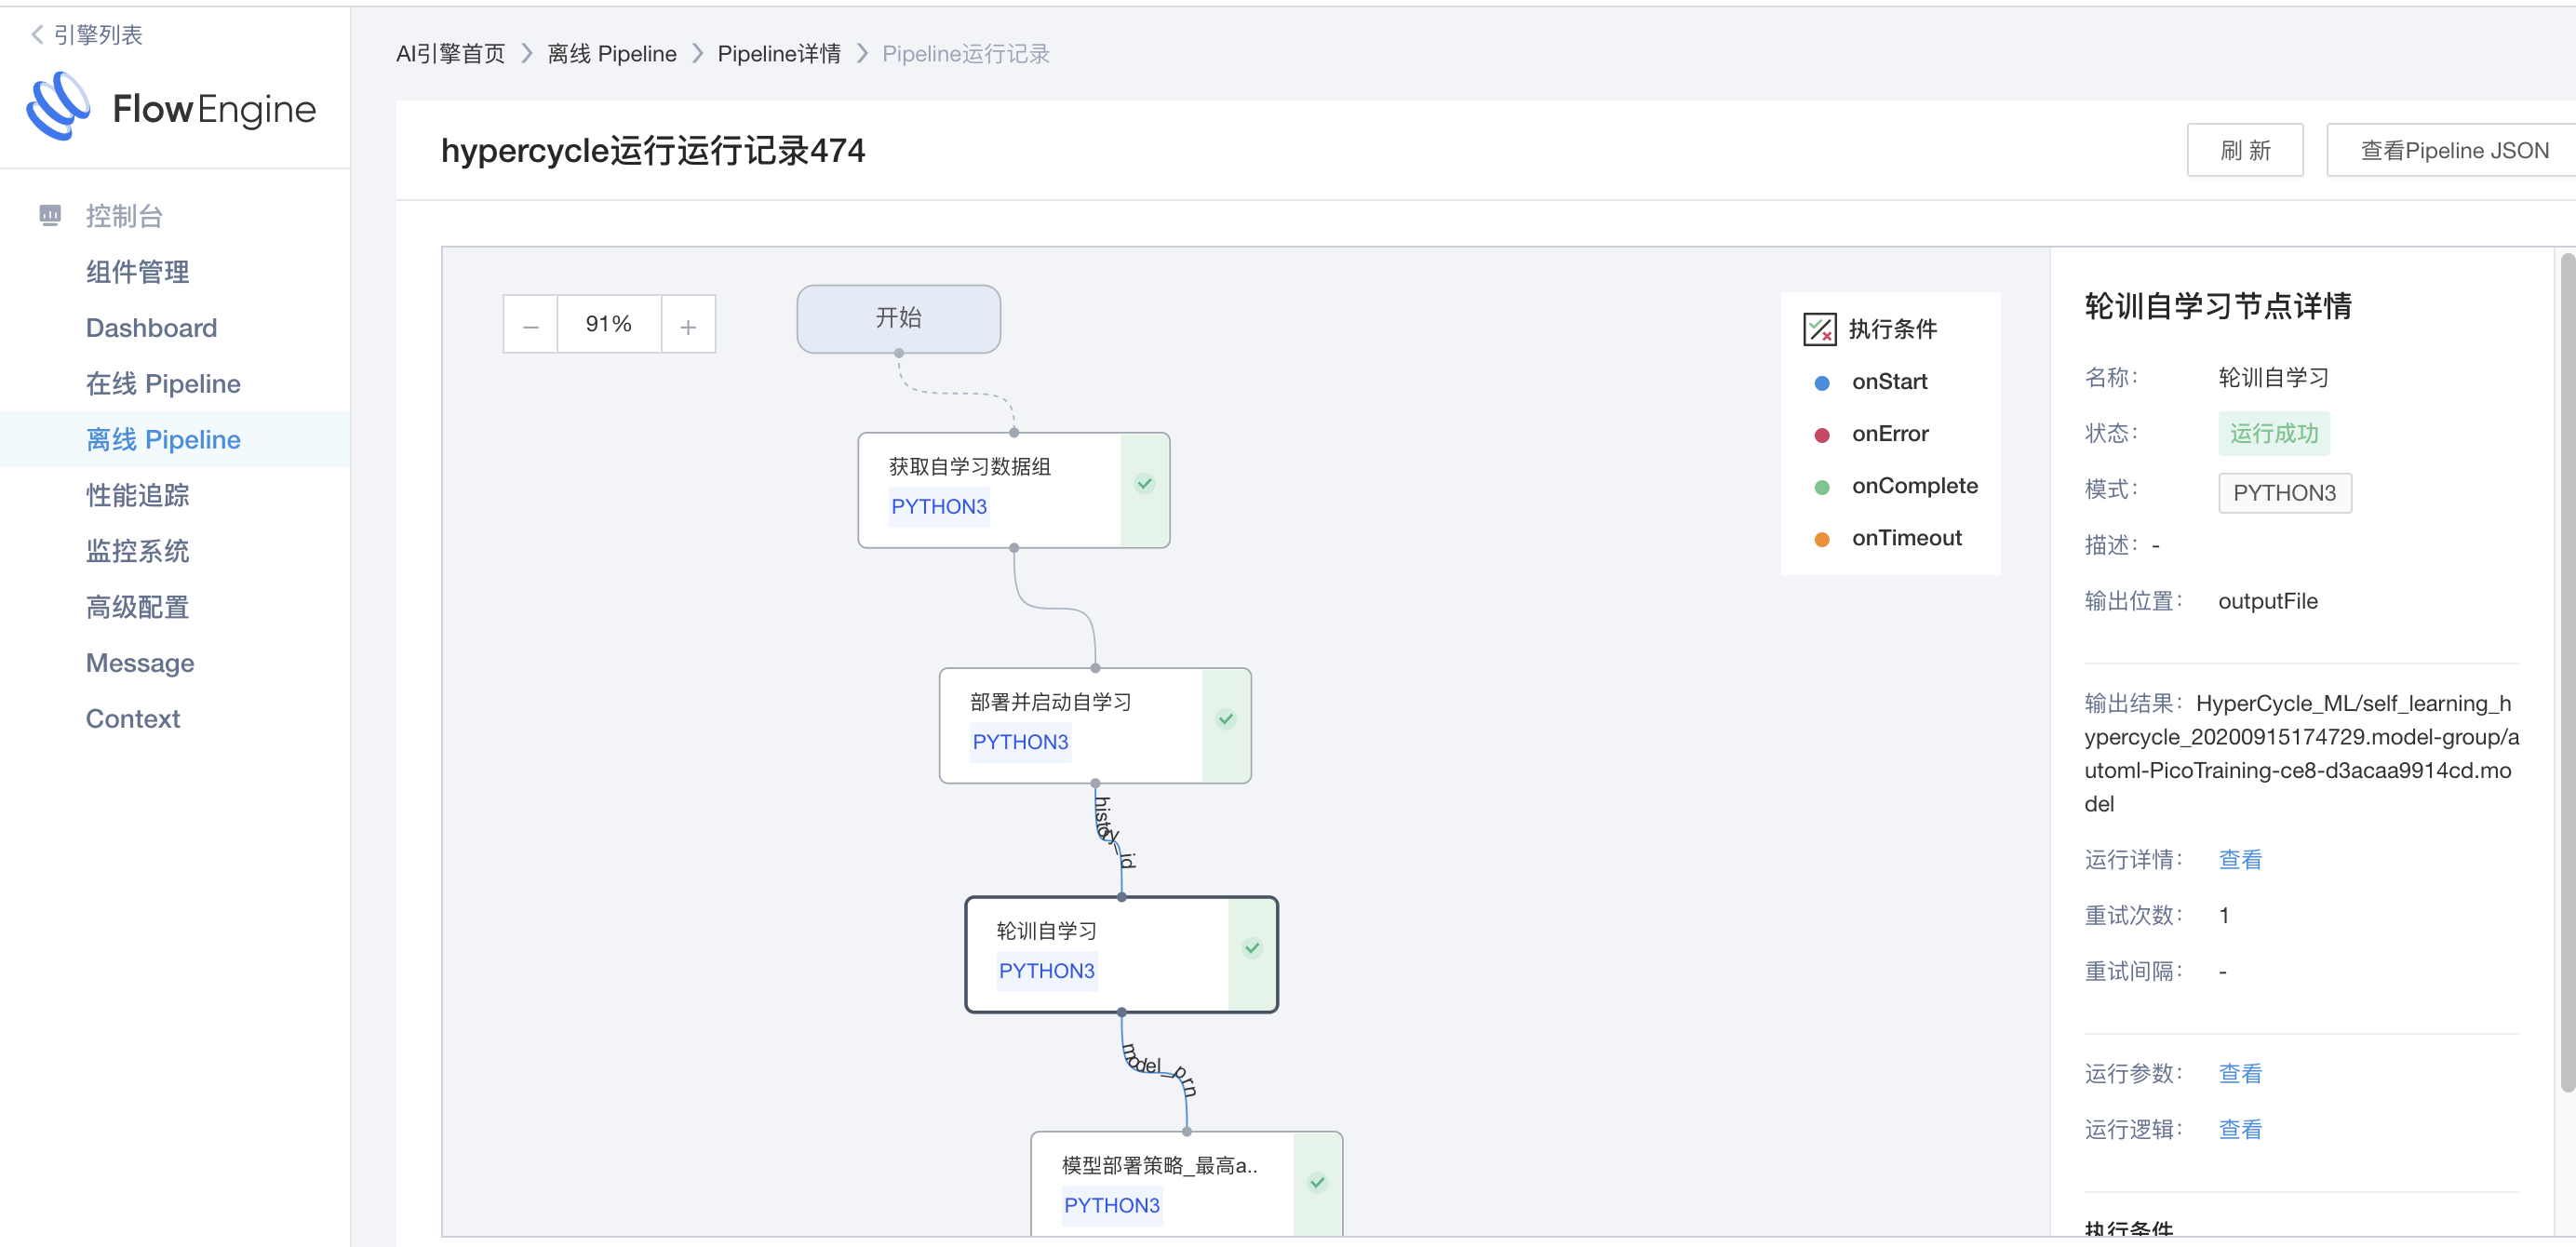
Task: Select the 开始 start node
Action: click(x=898, y=319)
